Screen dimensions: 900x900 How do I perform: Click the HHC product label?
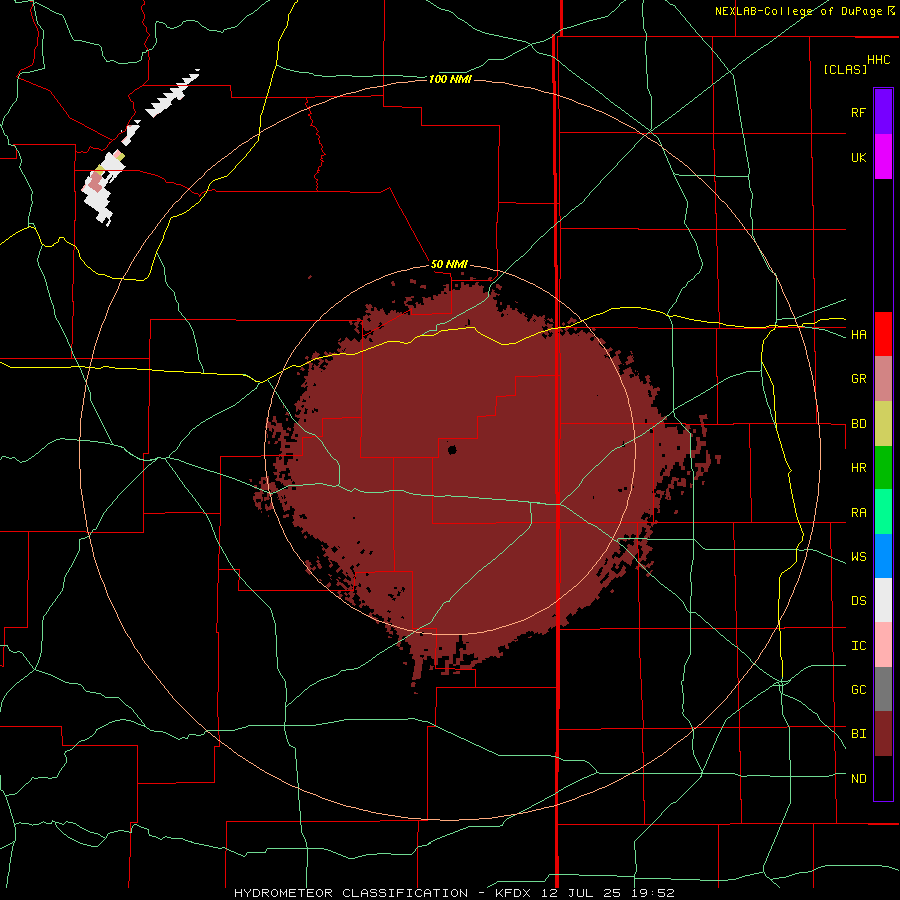click(879, 60)
